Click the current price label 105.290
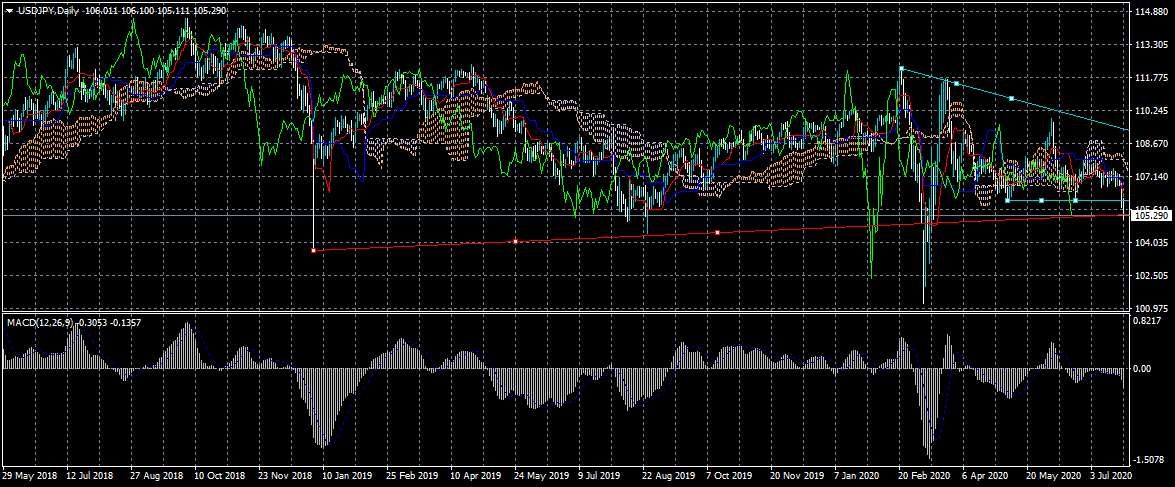The width and height of the screenshot is (1175, 487). tap(1153, 216)
